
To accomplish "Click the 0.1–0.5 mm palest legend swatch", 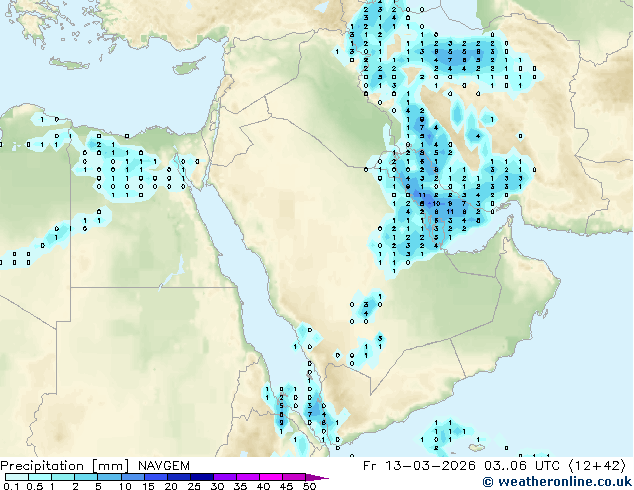I will tap(17, 477).
